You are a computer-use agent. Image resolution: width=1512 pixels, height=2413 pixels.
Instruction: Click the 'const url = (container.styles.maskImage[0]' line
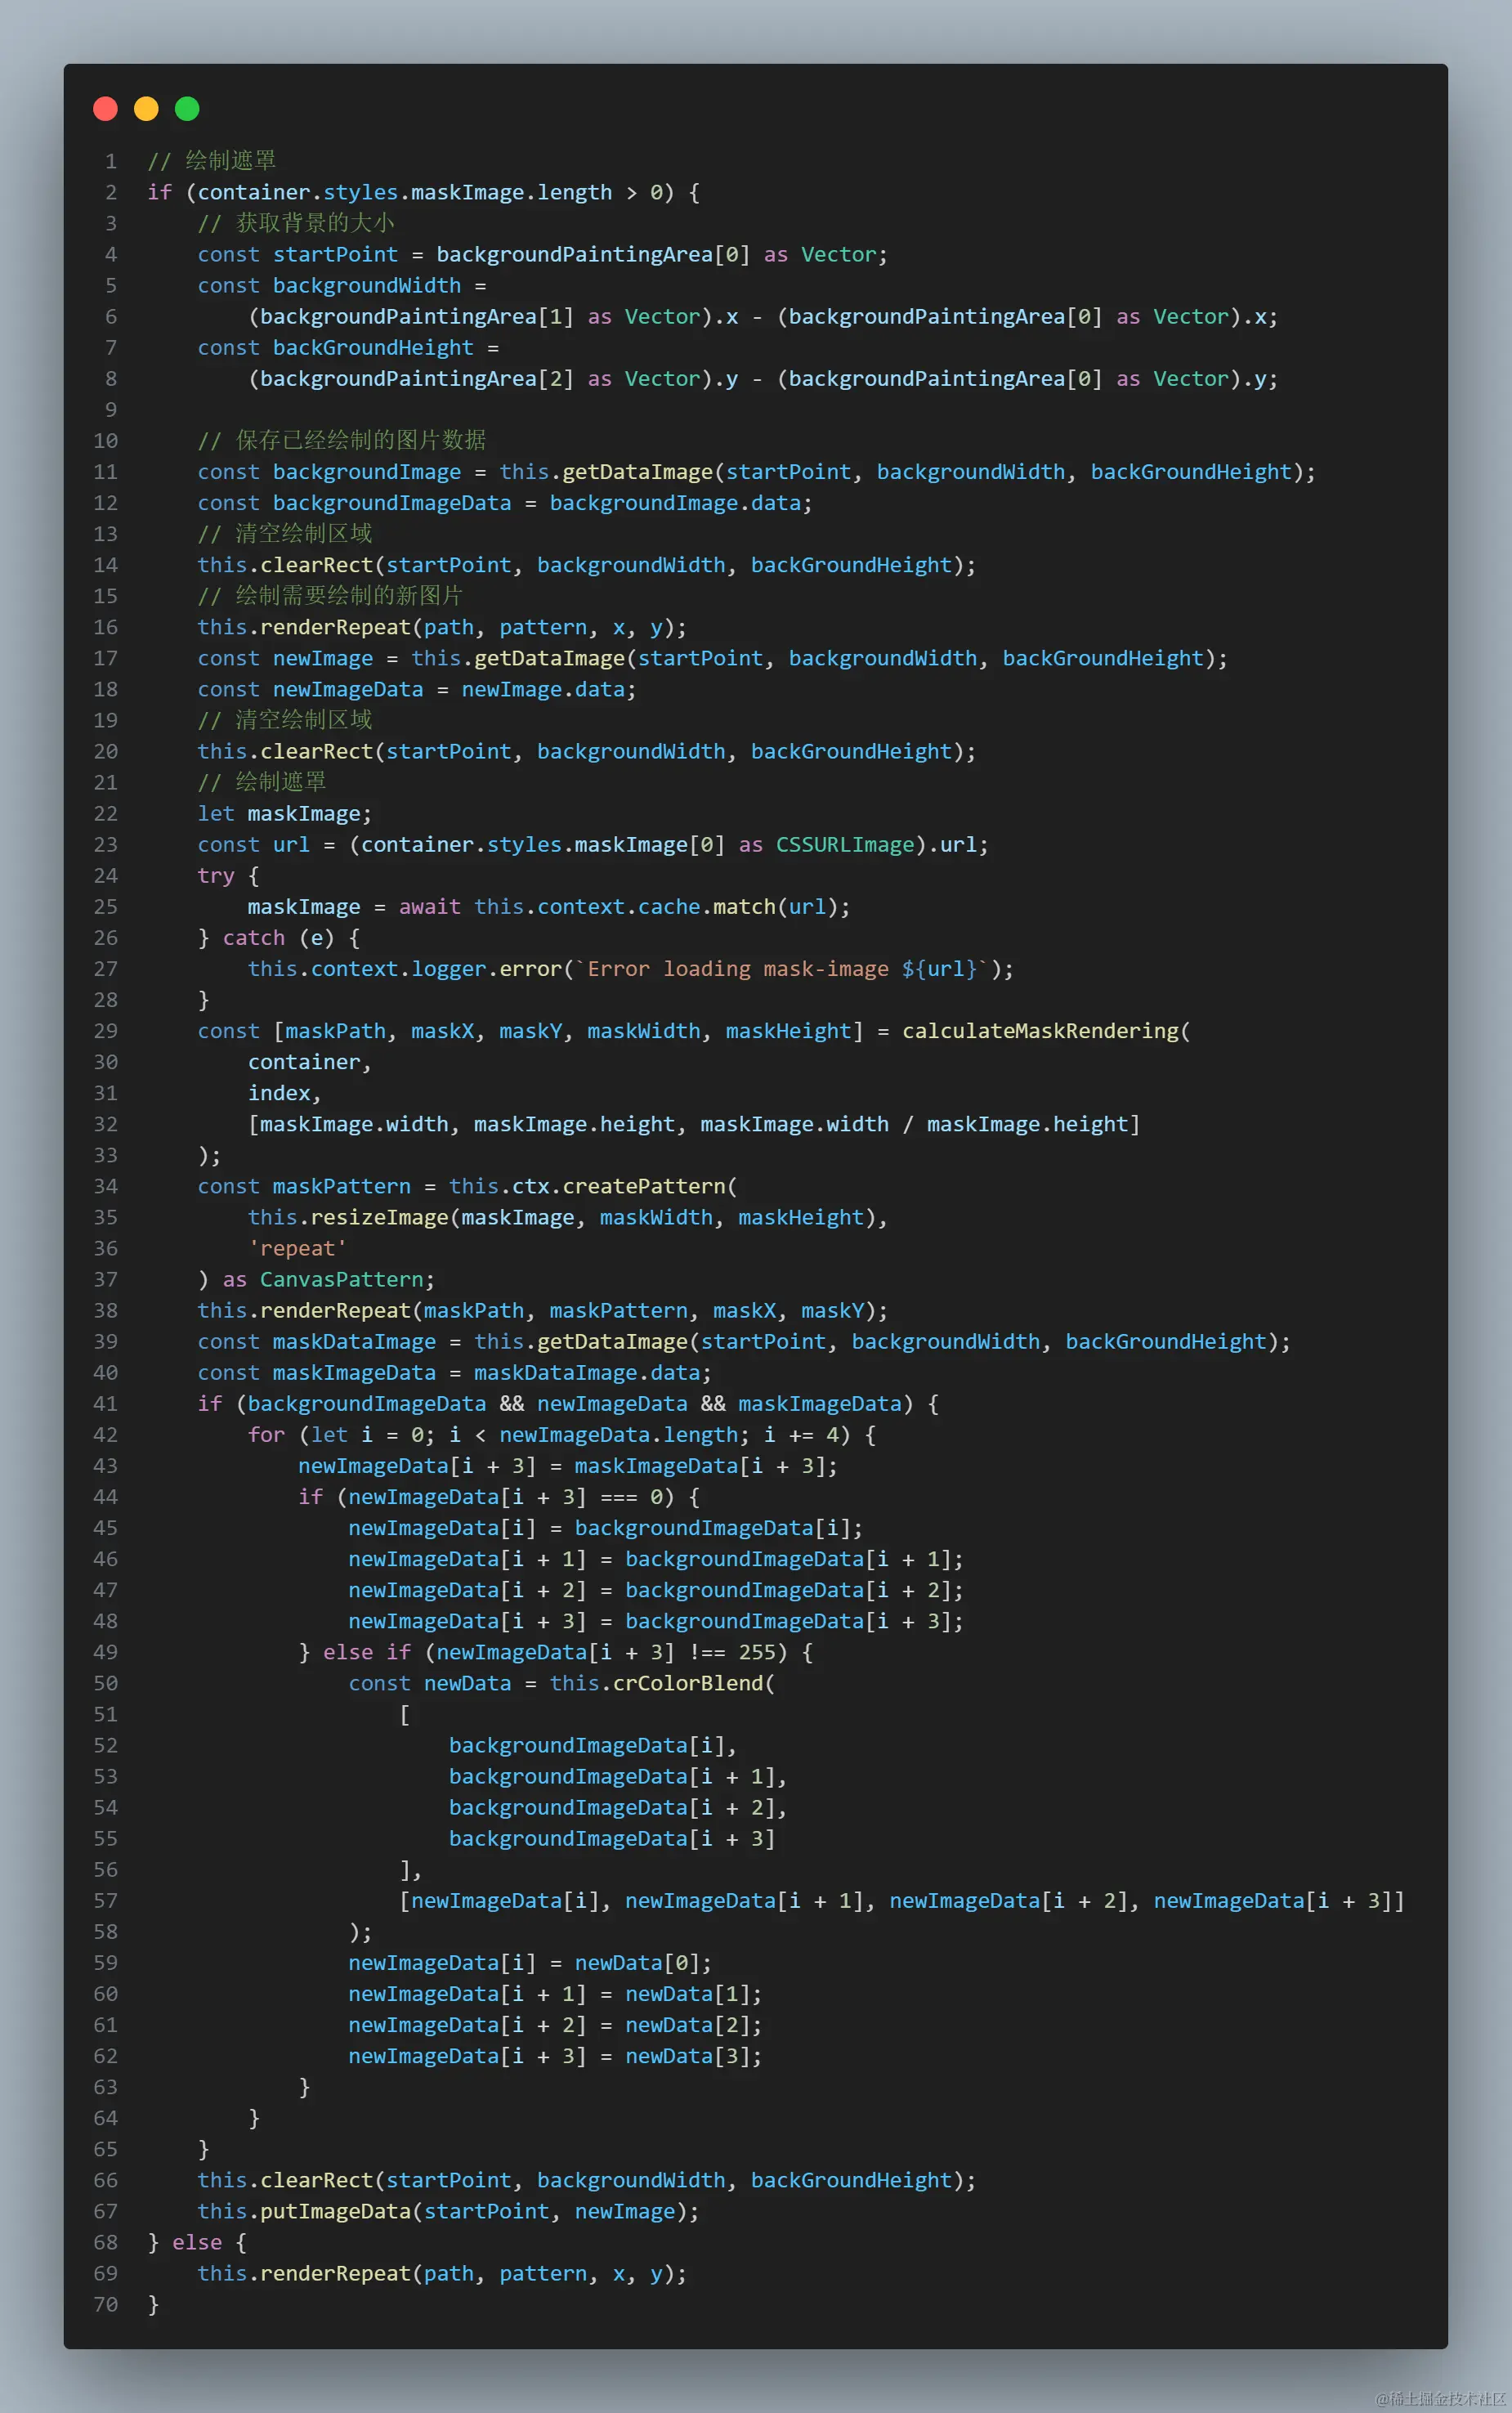tap(593, 844)
